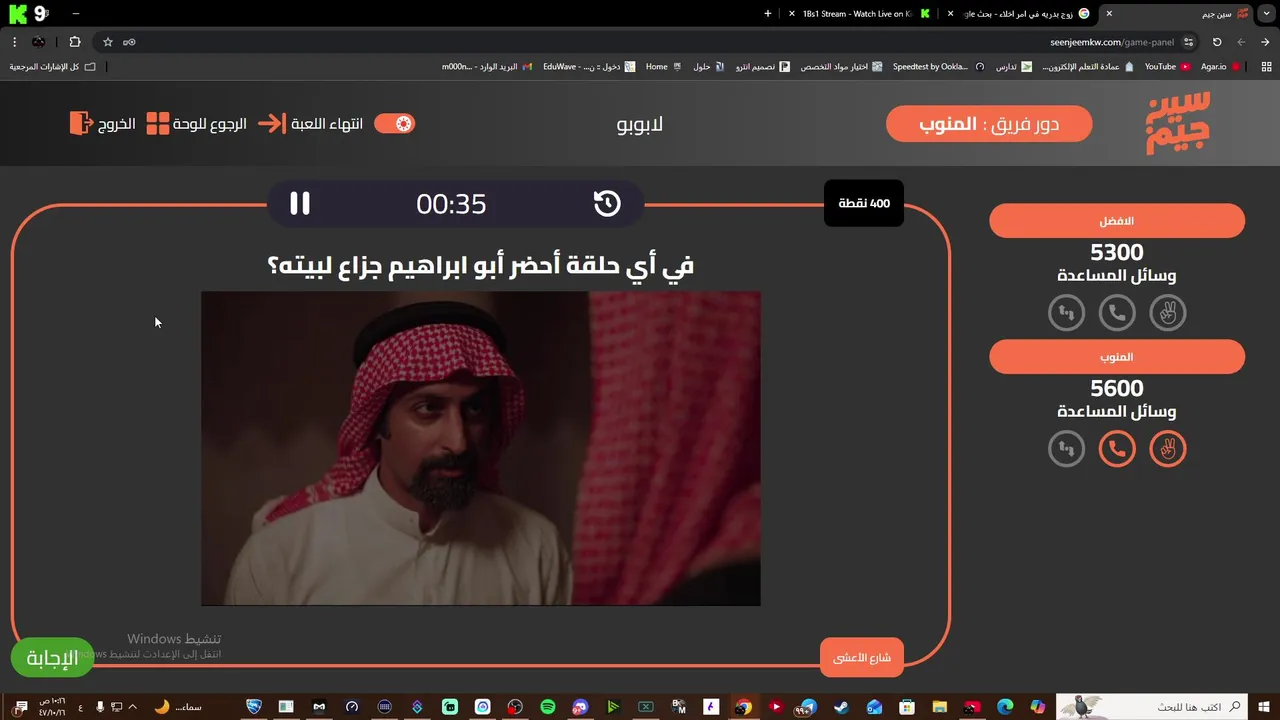Show hidden system tray icons
1280x720 pixels.
click(x=132, y=707)
